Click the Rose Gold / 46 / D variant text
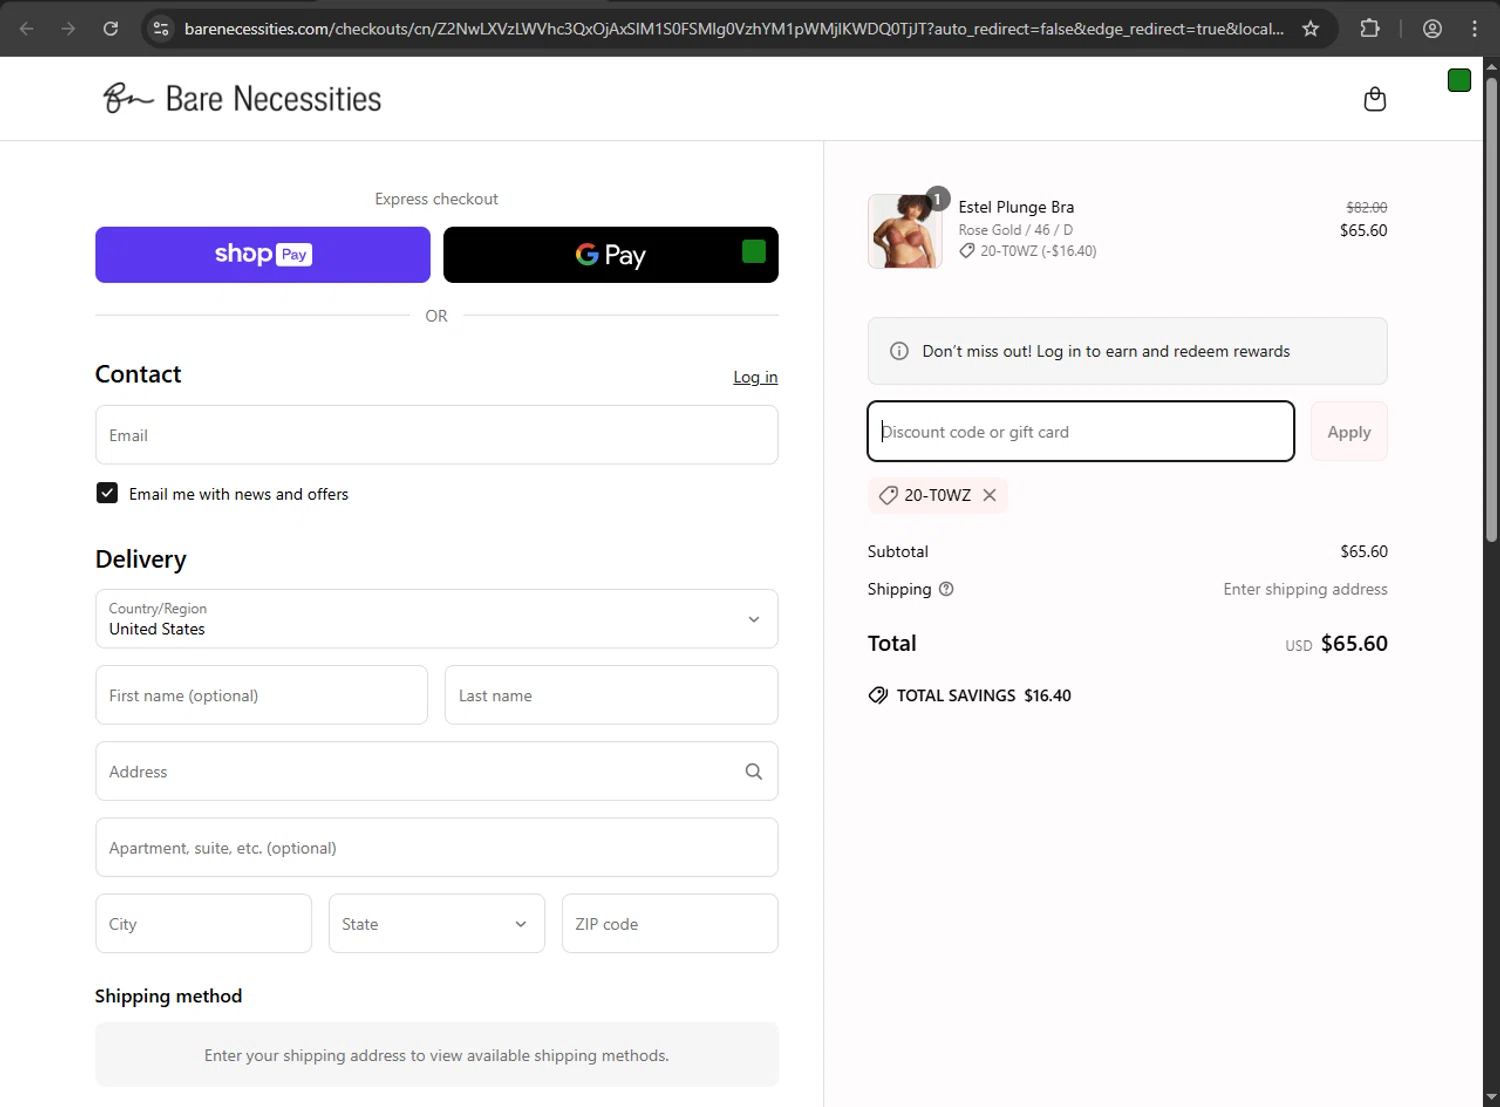 pyautogui.click(x=1015, y=230)
